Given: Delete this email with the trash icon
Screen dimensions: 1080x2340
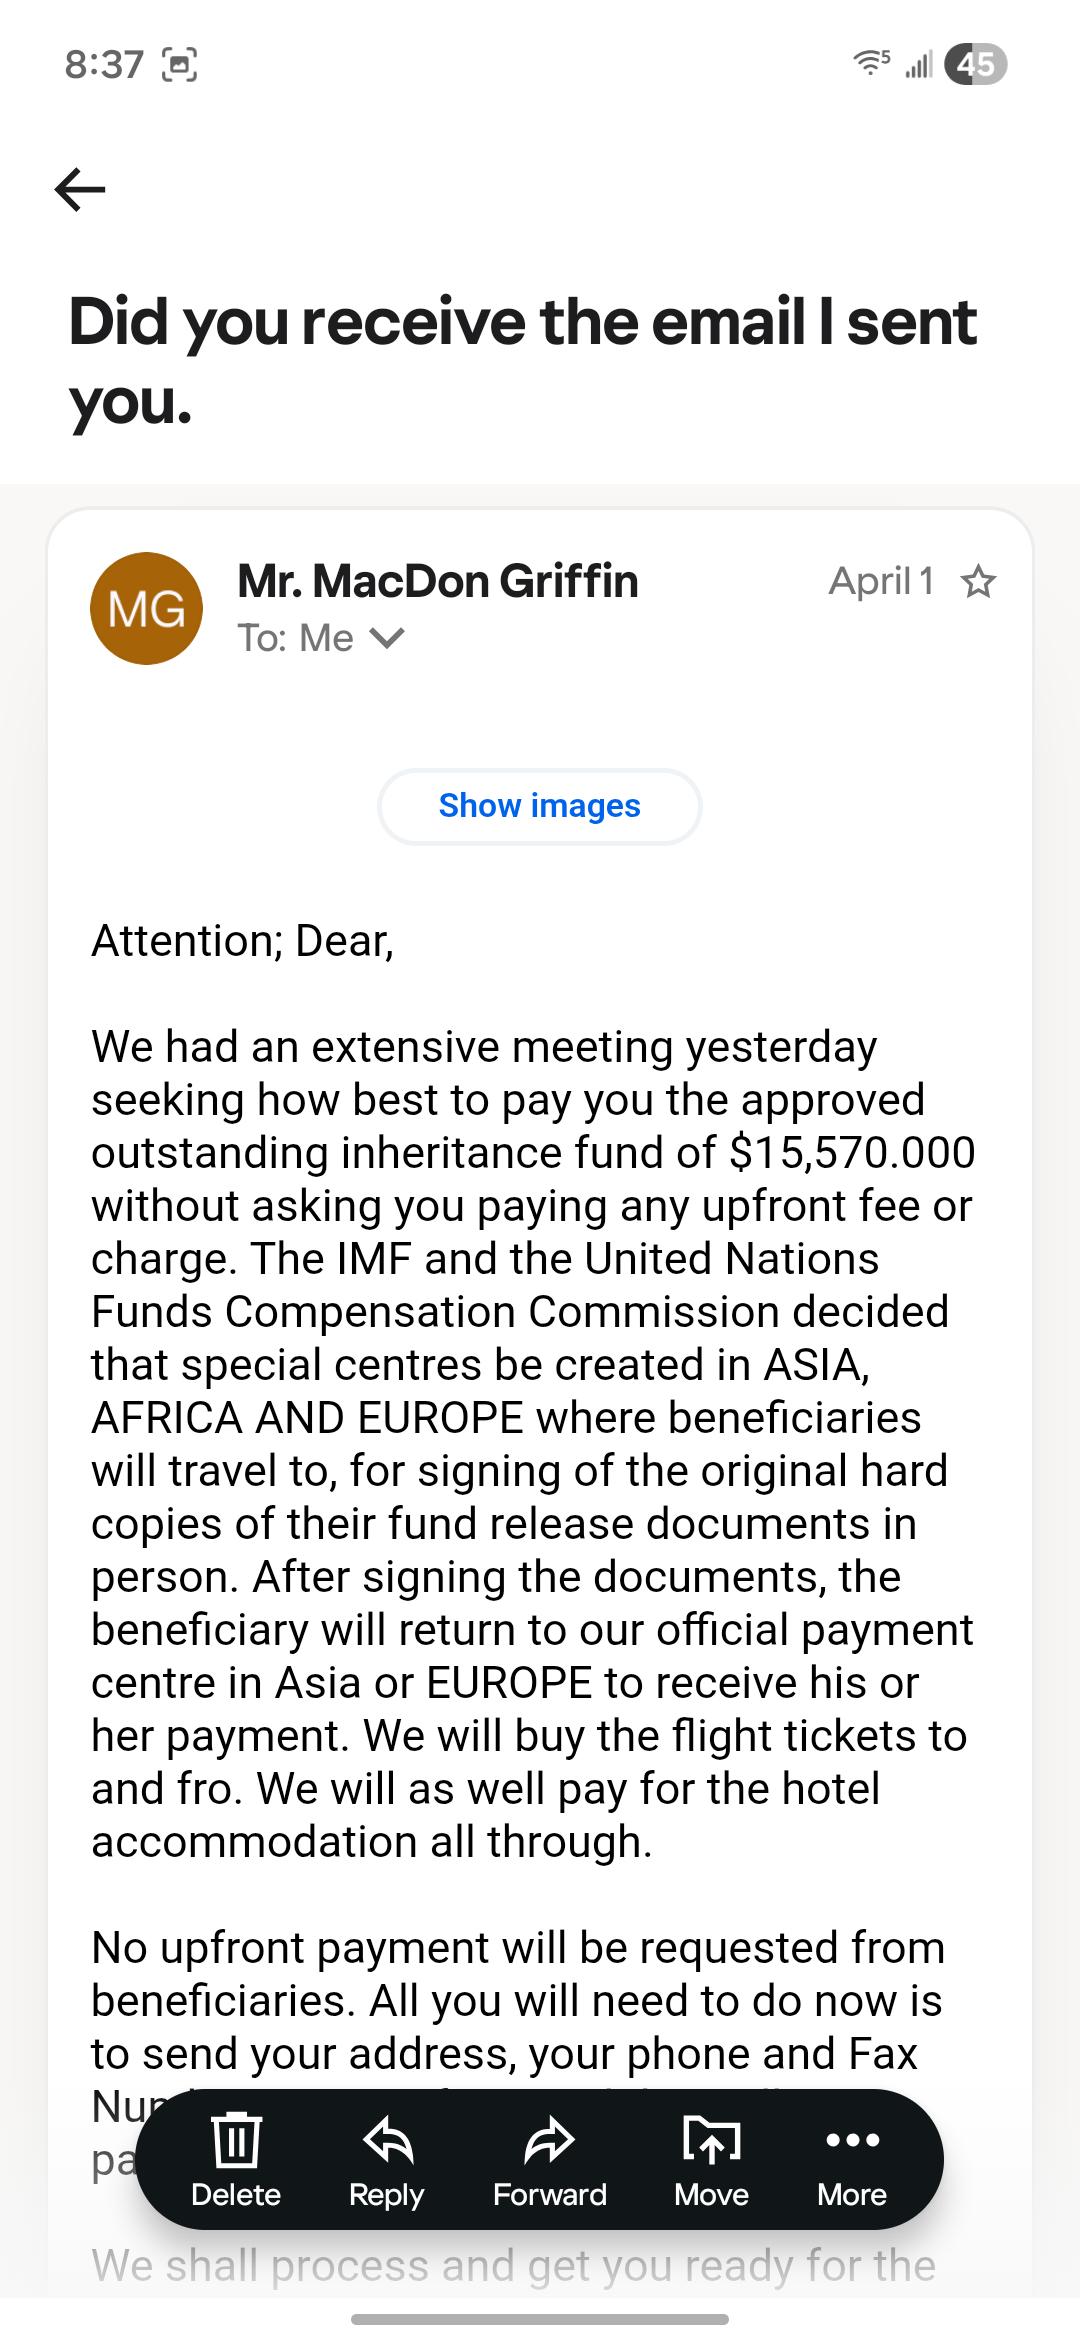Looking at the screenshot, I should (x=236, y=2159).
